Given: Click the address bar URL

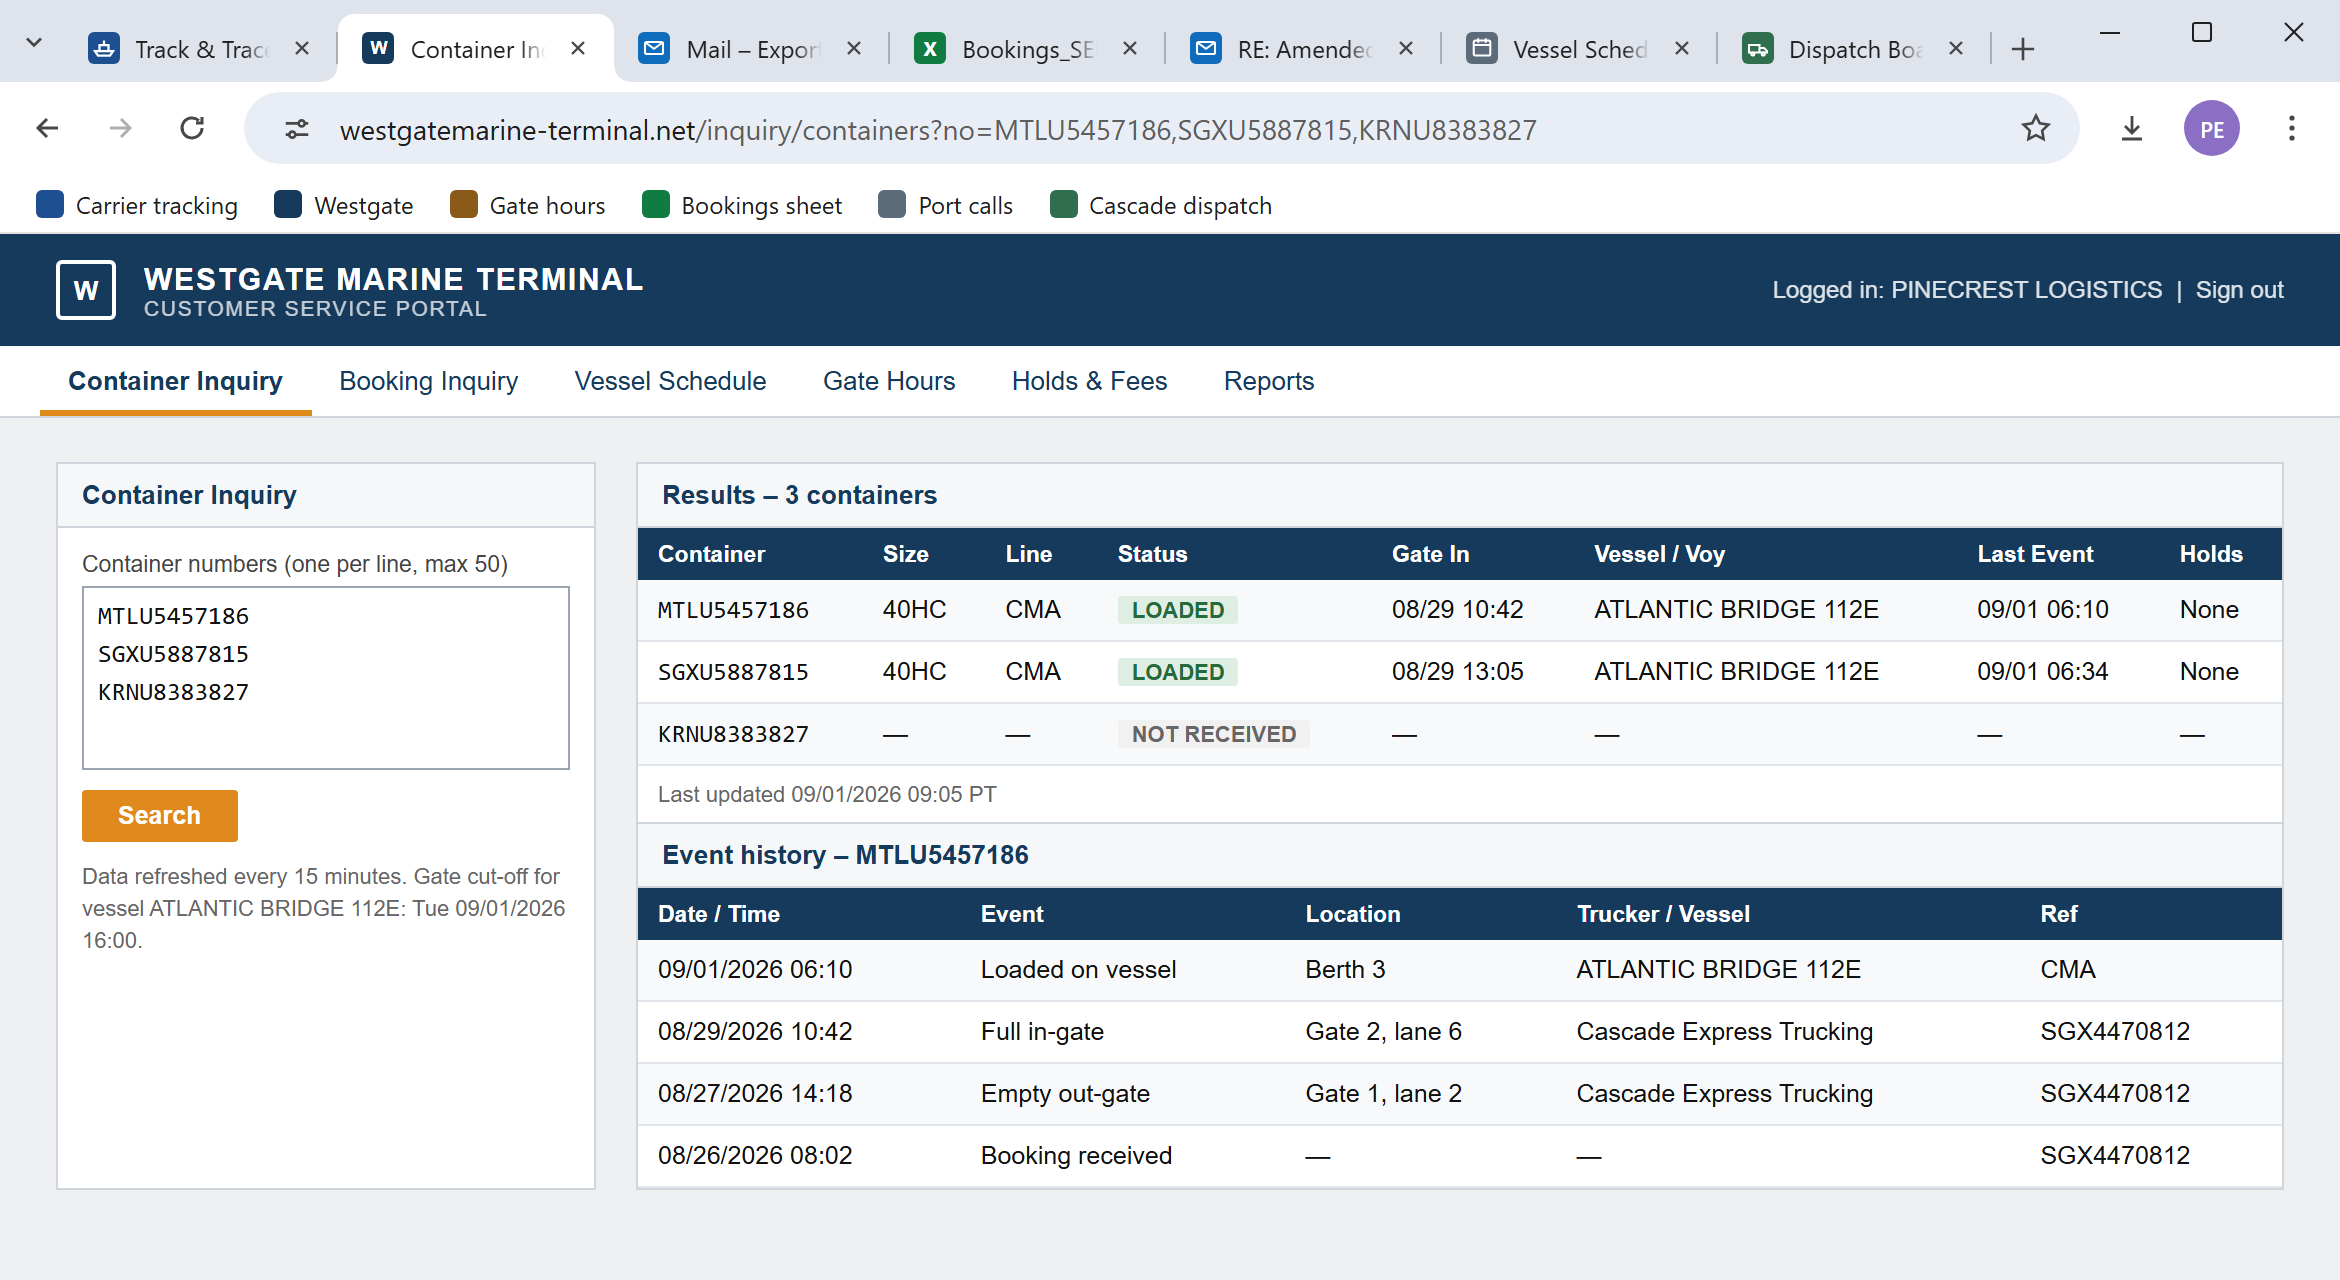Looking at the screenshot, I should [x=938, y=130].
